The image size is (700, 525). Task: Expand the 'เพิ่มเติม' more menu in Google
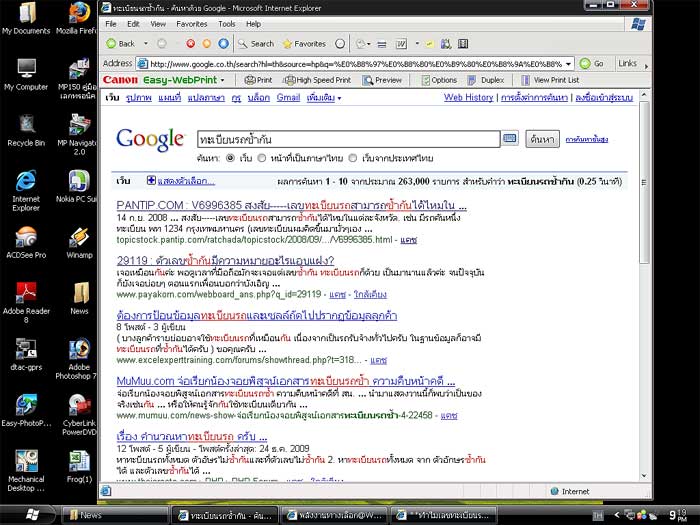click(321, 98)
